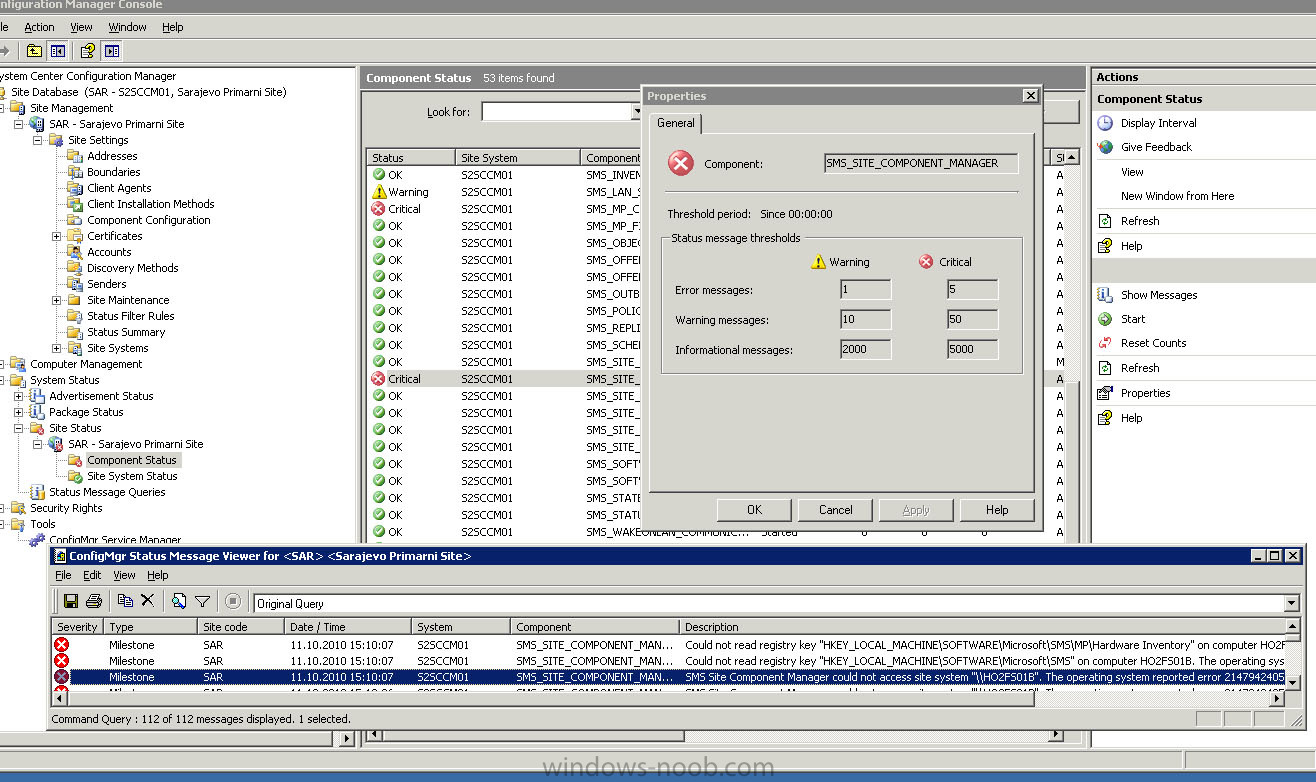
Task: Collapse the Site Status tree node
Action: (19, 428)
